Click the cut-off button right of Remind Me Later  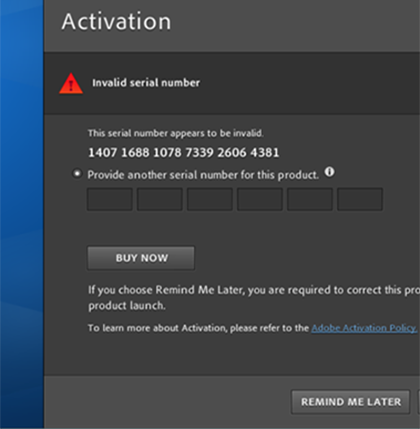419,402
